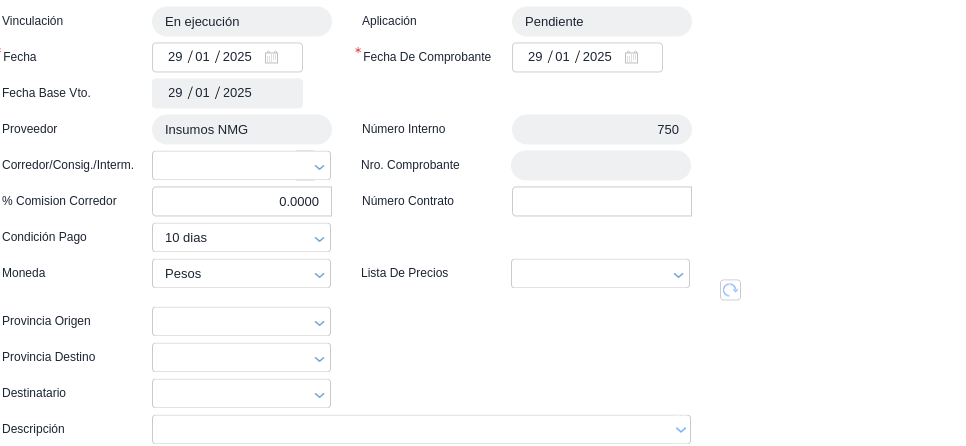Viewport: 966px width, 446px height.
Task: Open the Moneda dropdown showing Pesos
Action: click(319, 275)
